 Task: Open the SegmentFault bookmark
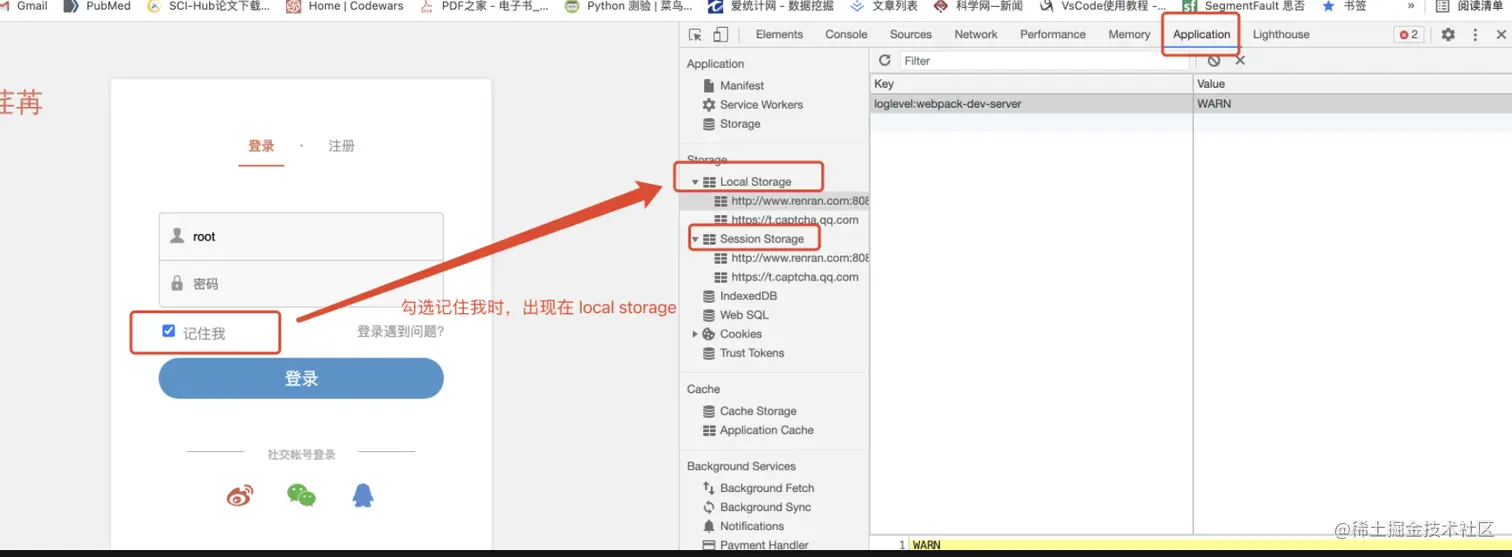coord(1242,6)
